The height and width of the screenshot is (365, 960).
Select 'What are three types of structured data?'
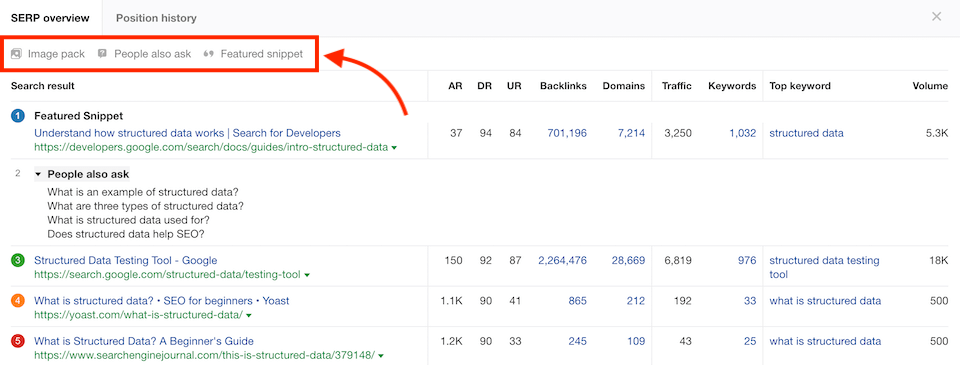(146, 206)
